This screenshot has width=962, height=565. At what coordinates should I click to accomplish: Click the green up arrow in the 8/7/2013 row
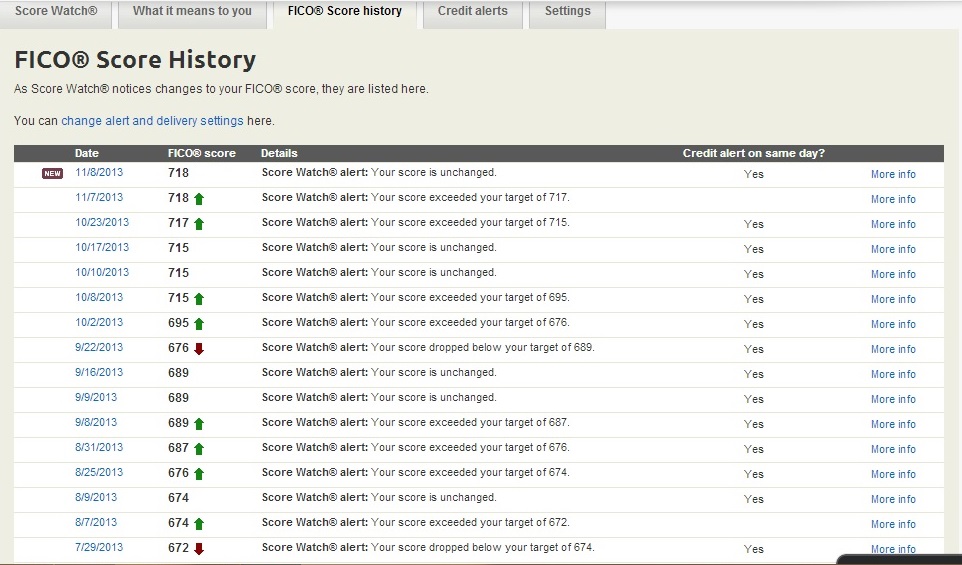point(199,523)
